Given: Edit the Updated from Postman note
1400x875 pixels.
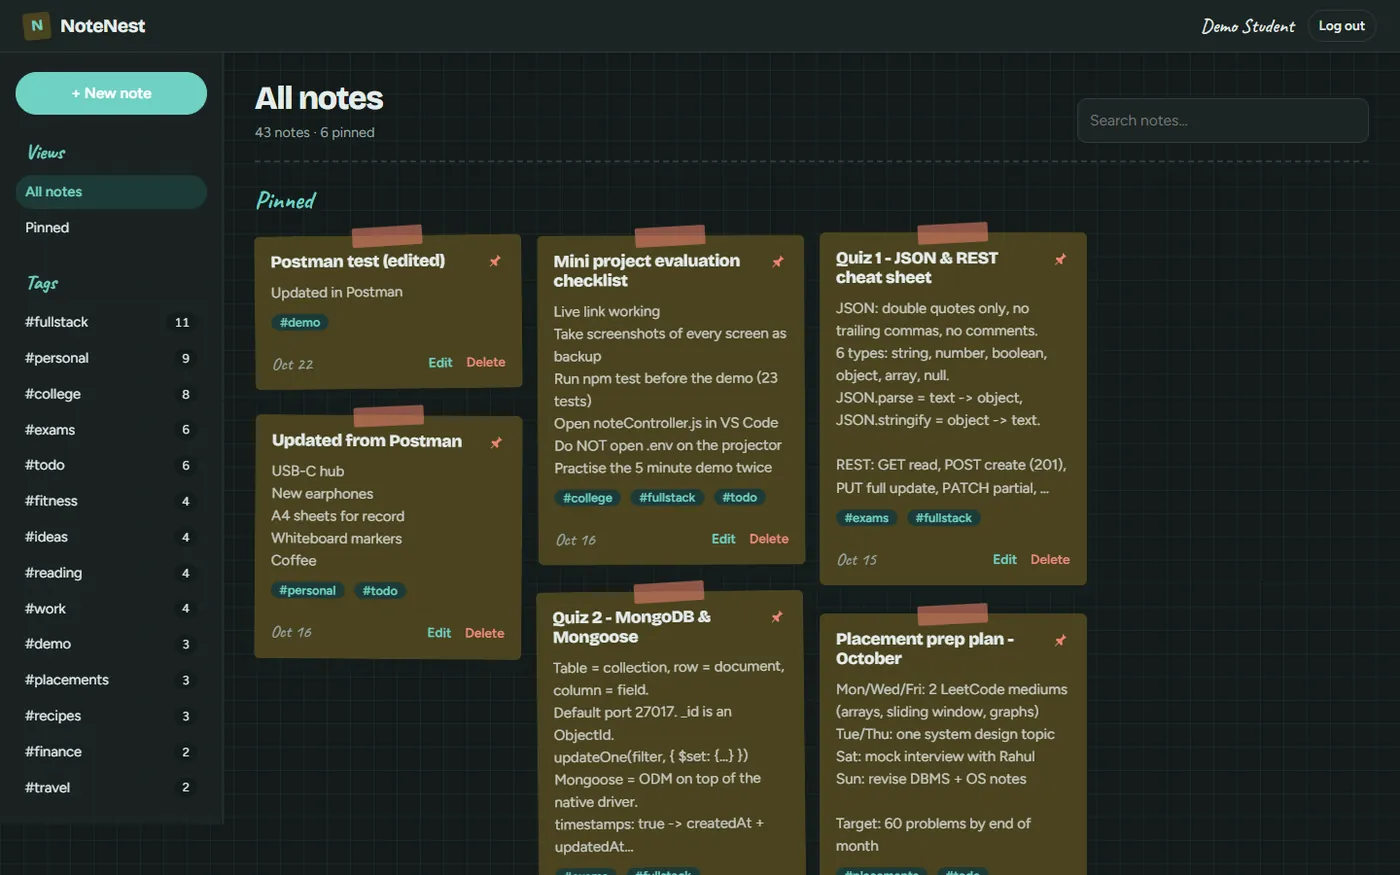Looking at the screenshot, I should coord(439,633).
